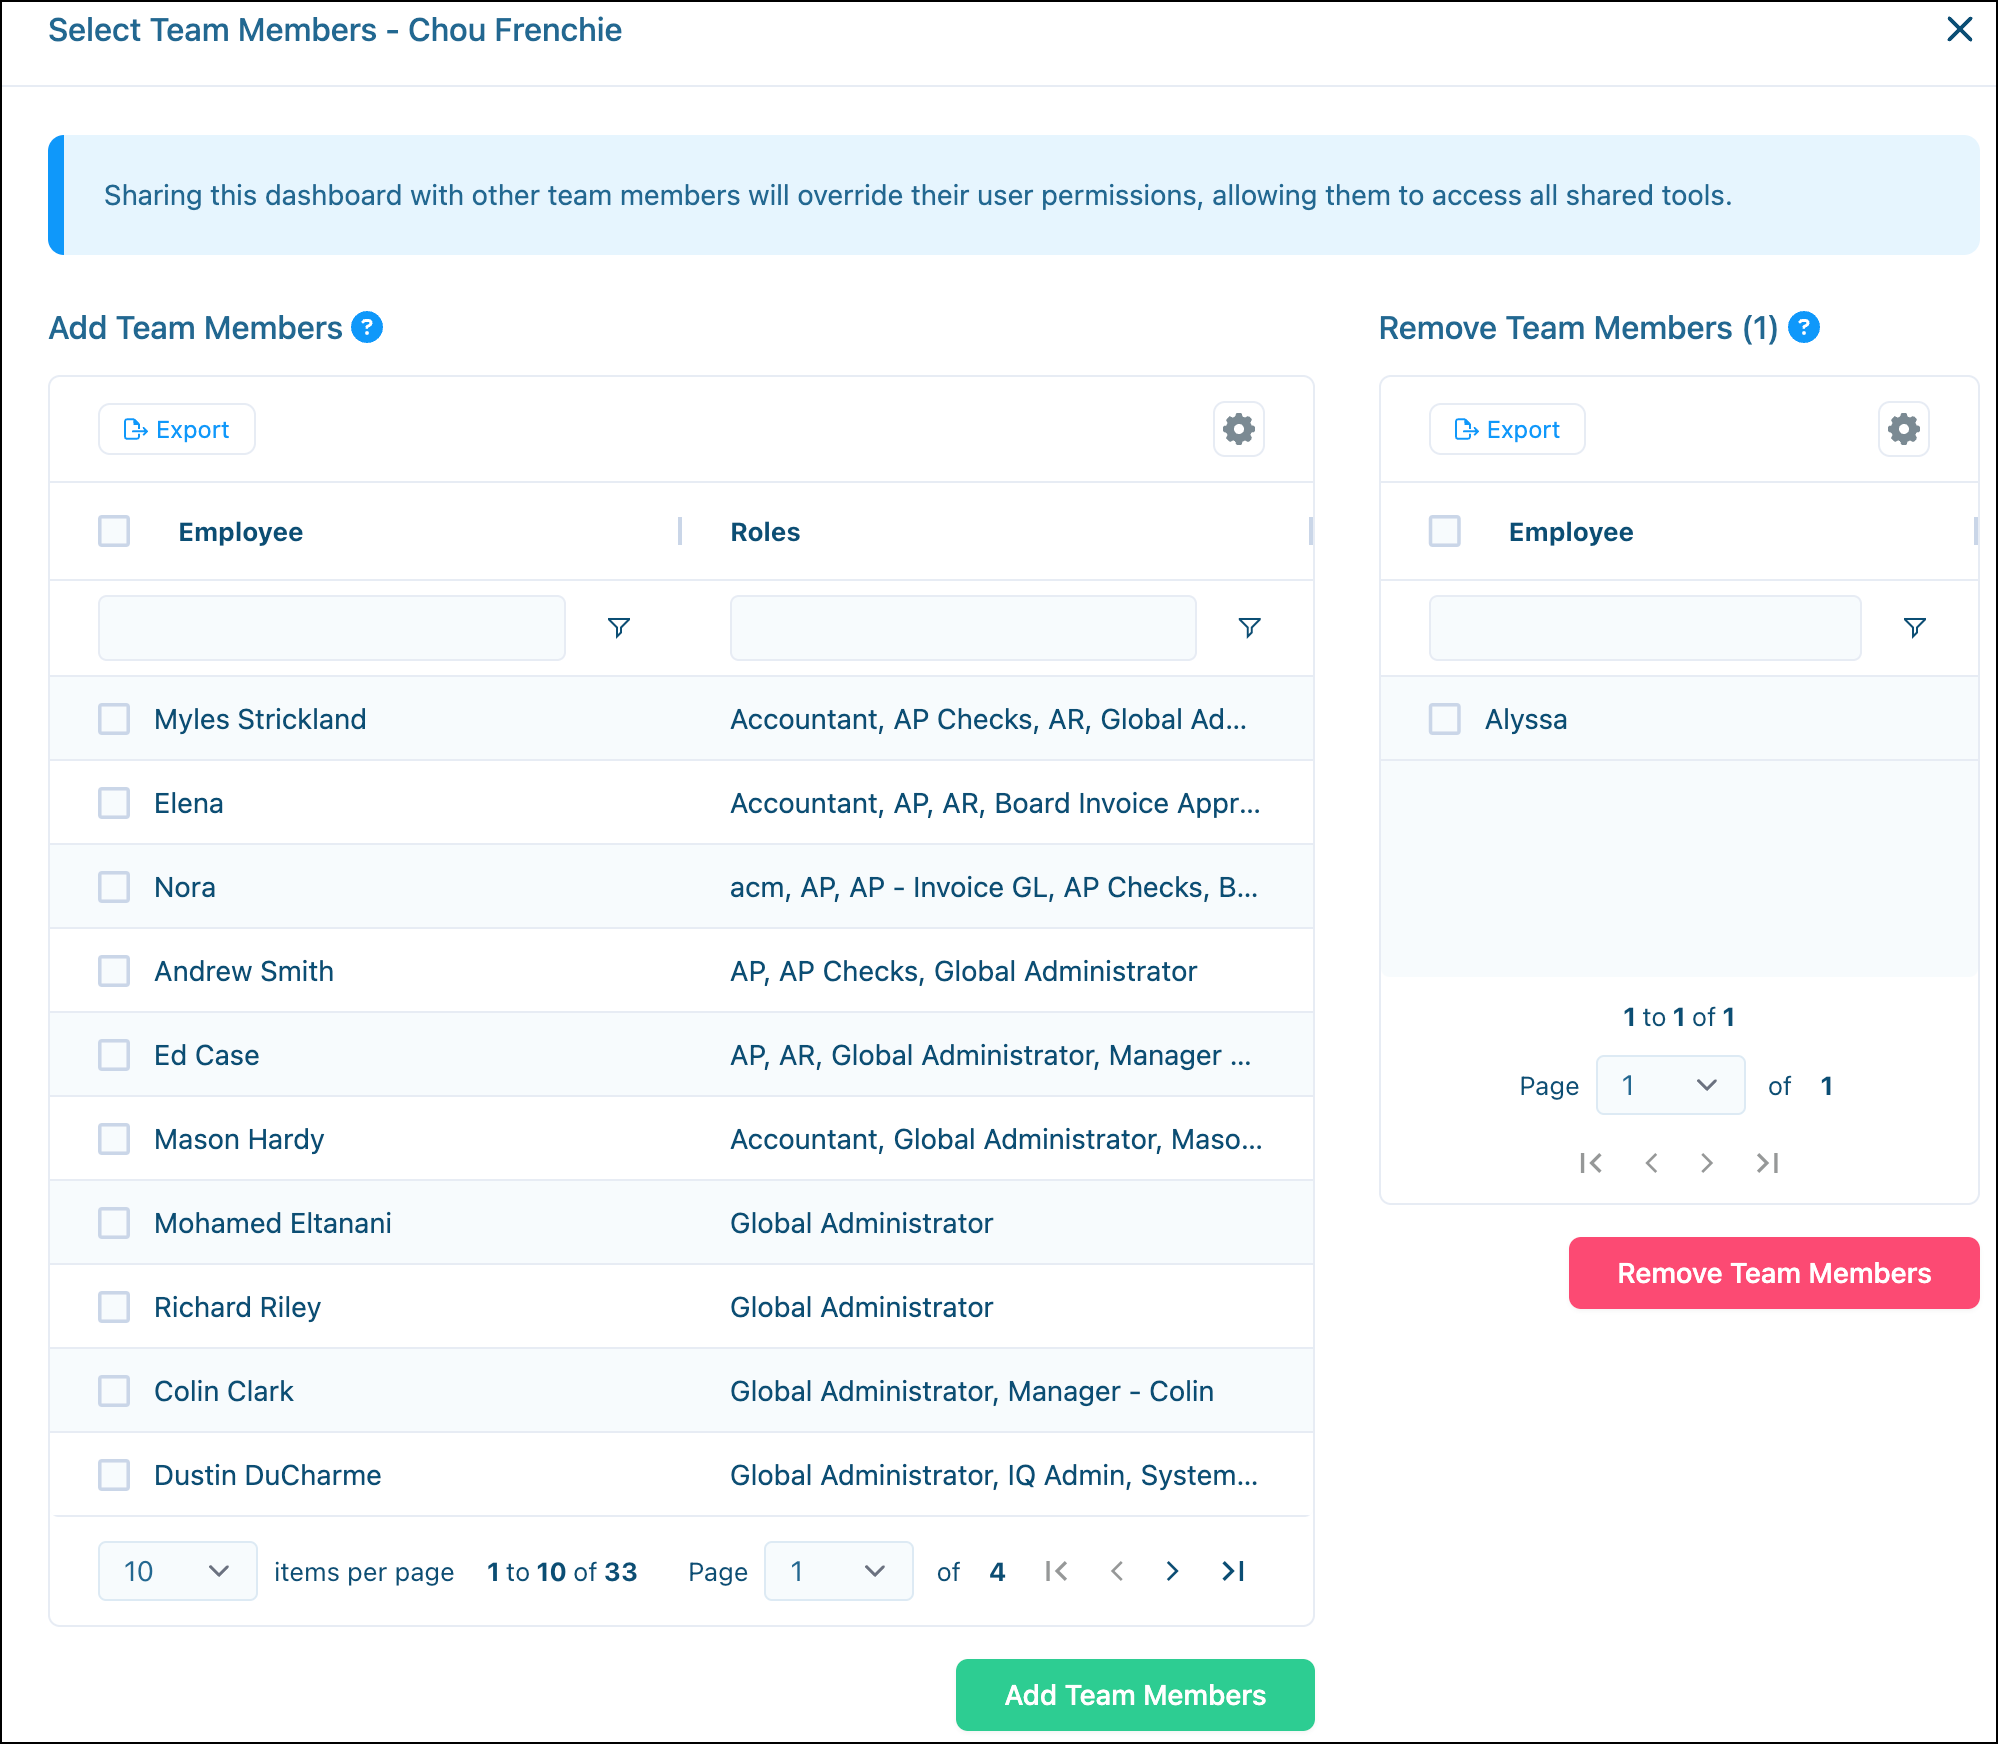The image size is (1998, 1744).
Task: Open Add Team Members table settings gear
Action: [1238, 429]
